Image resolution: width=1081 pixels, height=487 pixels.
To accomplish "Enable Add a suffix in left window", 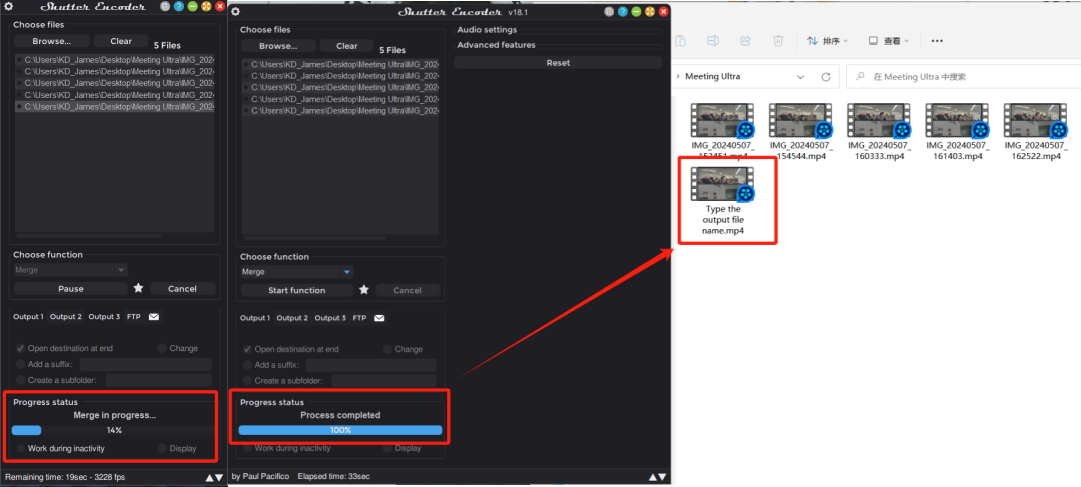I will pos(21,364).
